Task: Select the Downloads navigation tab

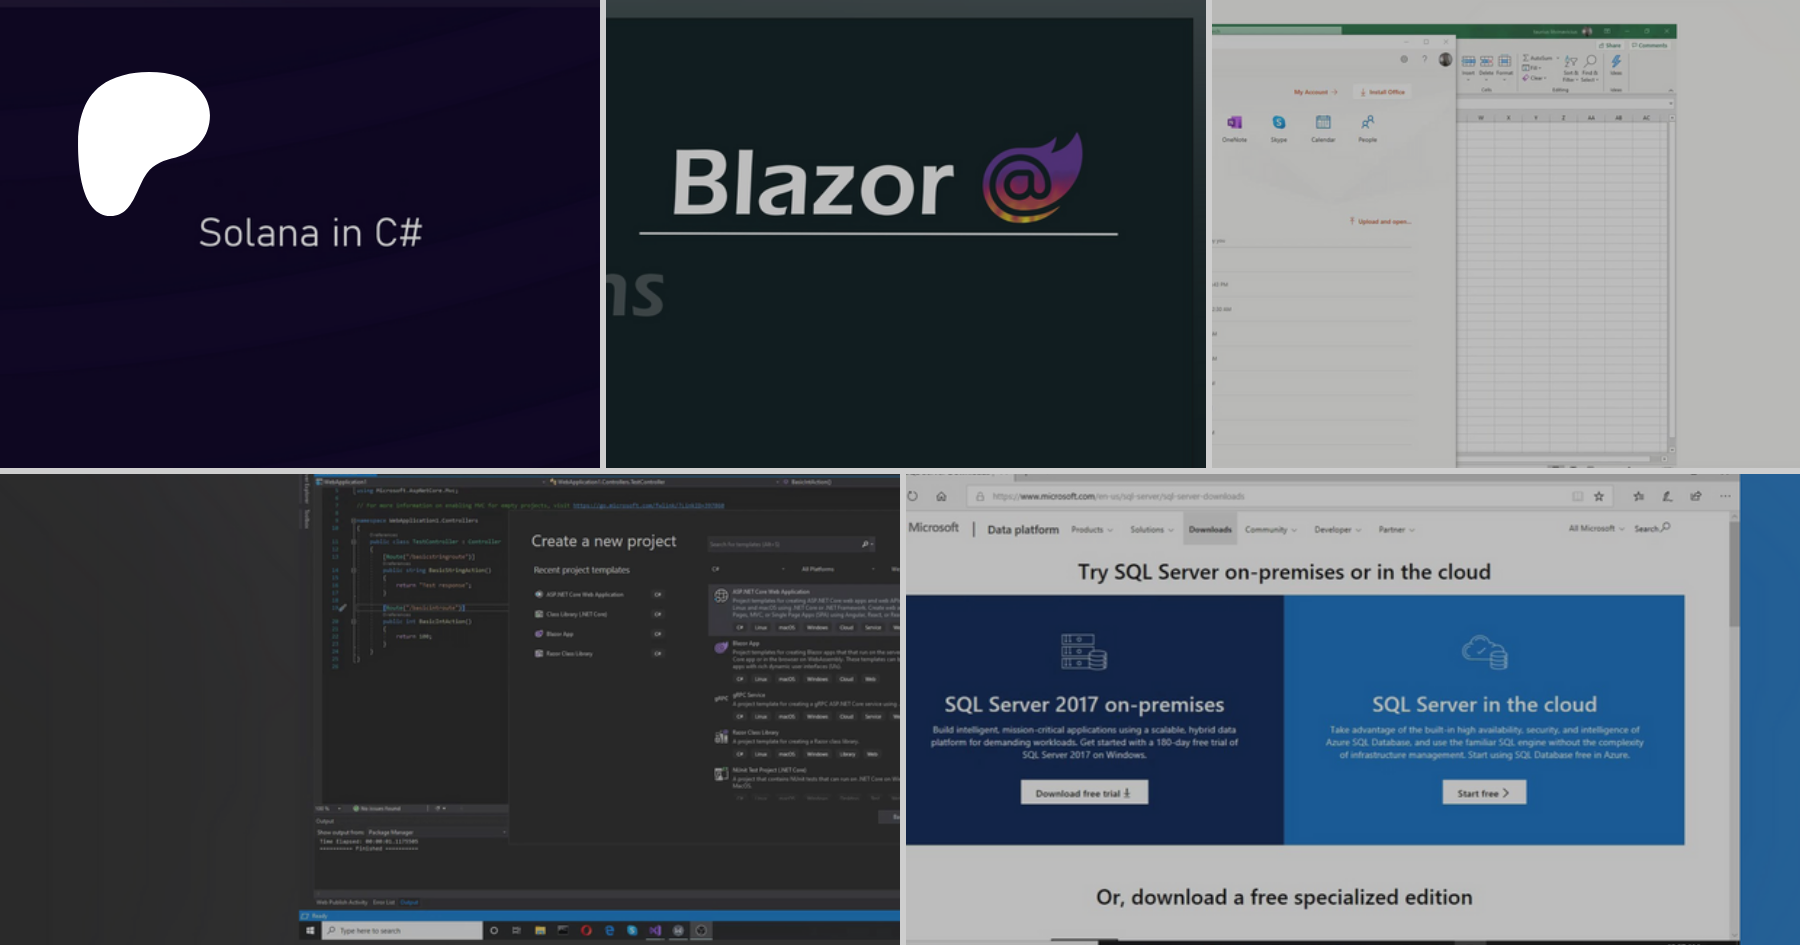Action: point(1210,530)
